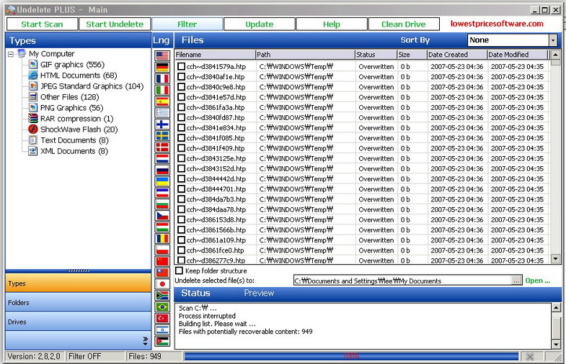Choose the Danish flag language
The height and width of the screenshot is (364, 566).
pyautogui.click(x=162, y=147)
